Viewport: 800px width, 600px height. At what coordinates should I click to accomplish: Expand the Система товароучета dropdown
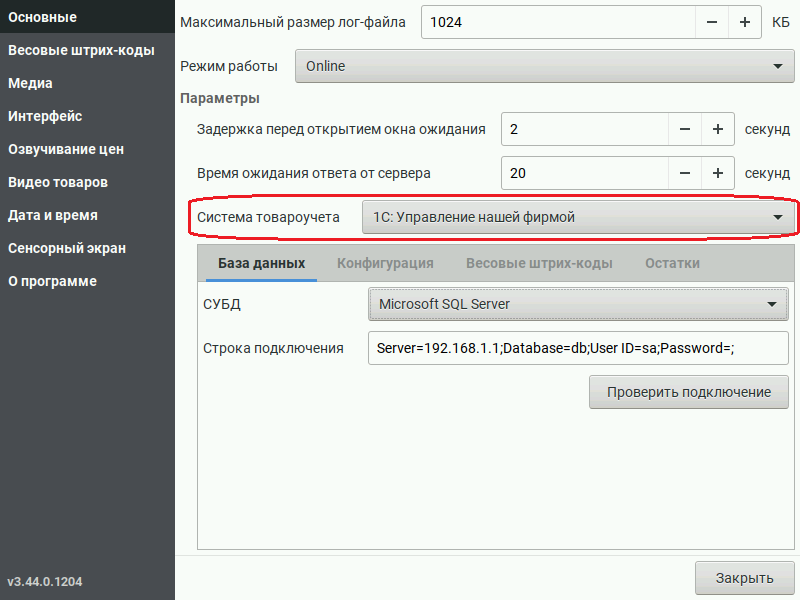[x=578, y=217]
